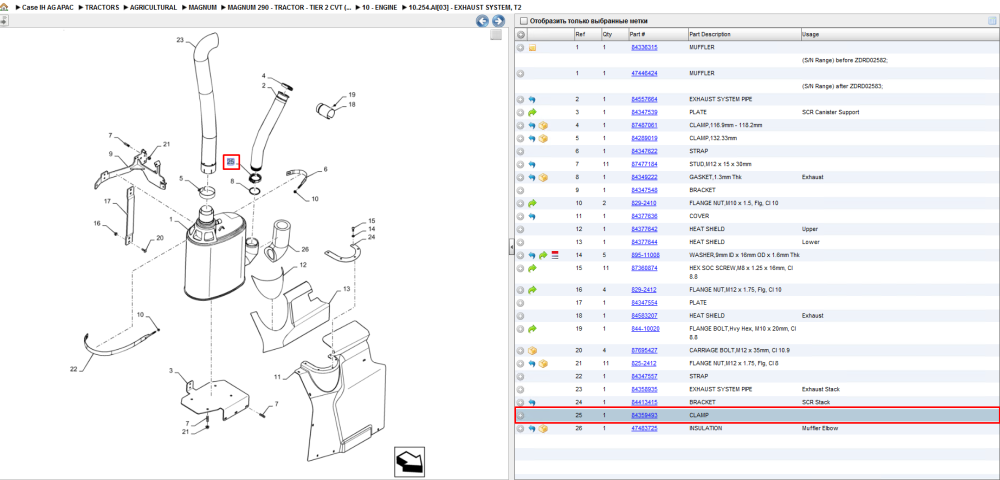Screen dimensions: 1000x480
Task: Click the green arrow icon on WASHER 895-11008 row
Action: coord(543,255)
